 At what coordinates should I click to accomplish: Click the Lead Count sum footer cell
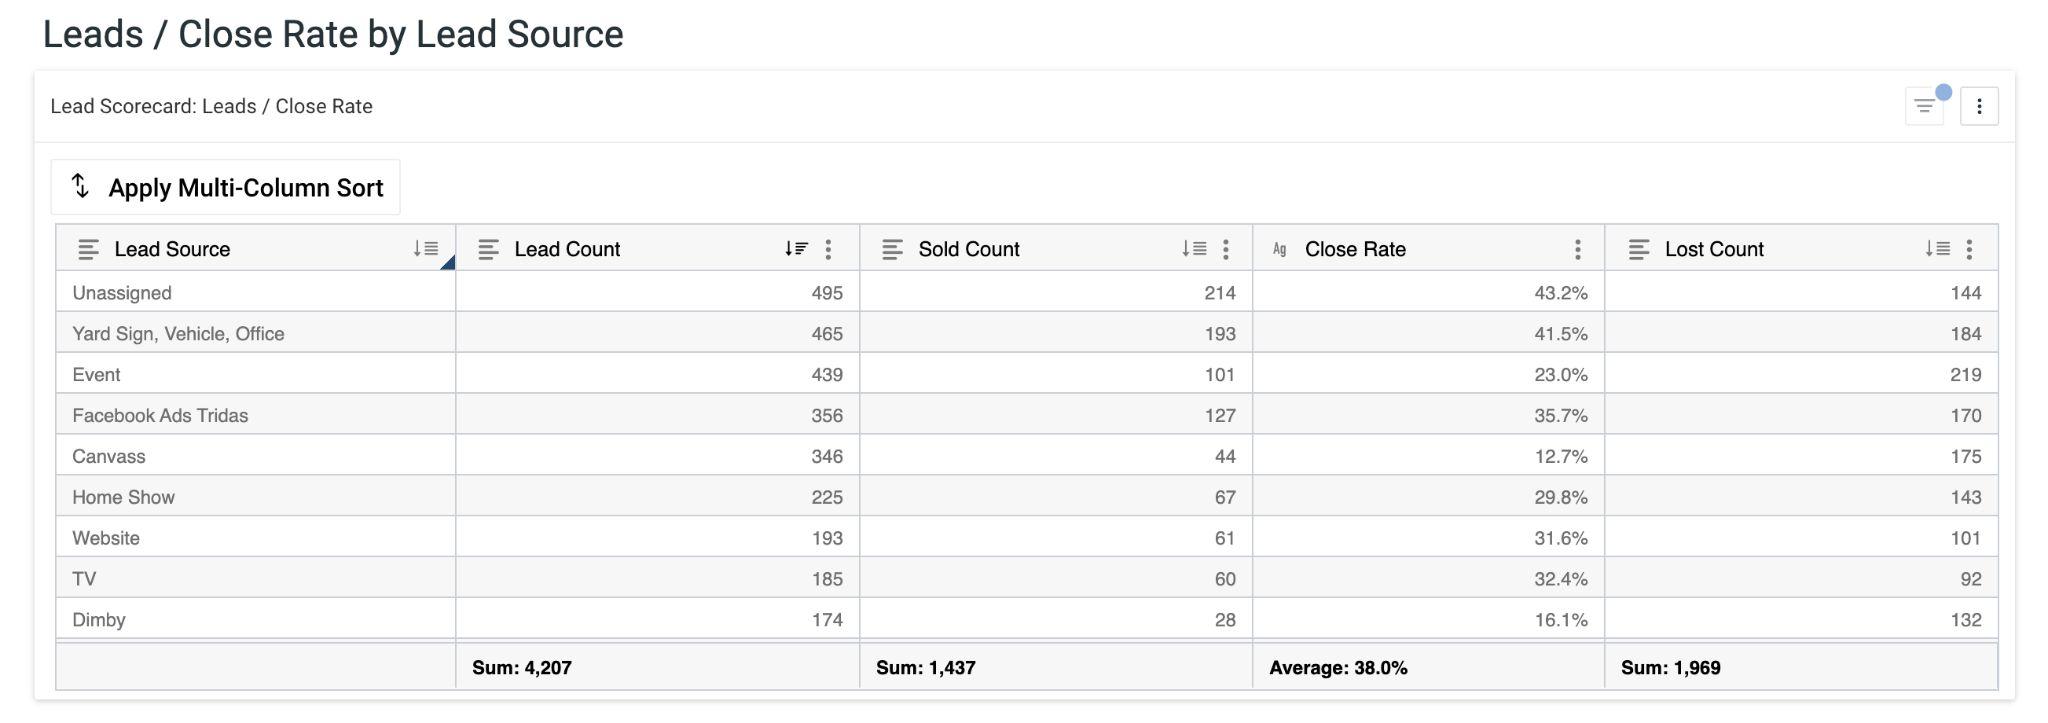click(x=522, y=667)
